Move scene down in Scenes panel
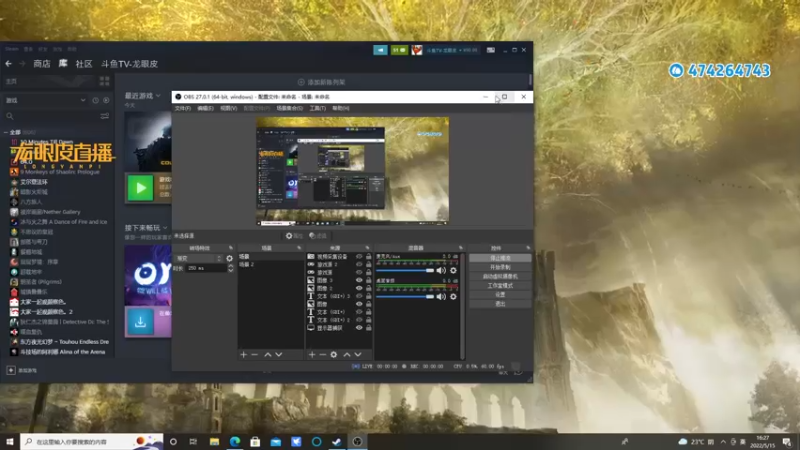 [279, 355]
